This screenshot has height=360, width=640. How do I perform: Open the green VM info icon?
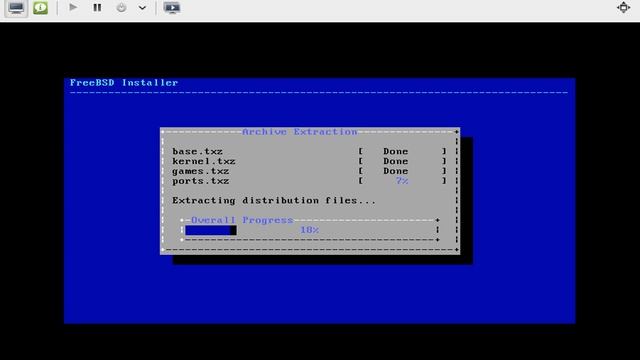coord(40,8)
